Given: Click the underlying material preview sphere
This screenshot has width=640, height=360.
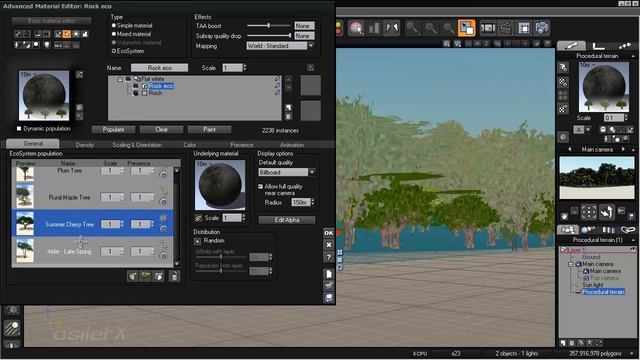Looking at the screenshot, I should (220, 185).
